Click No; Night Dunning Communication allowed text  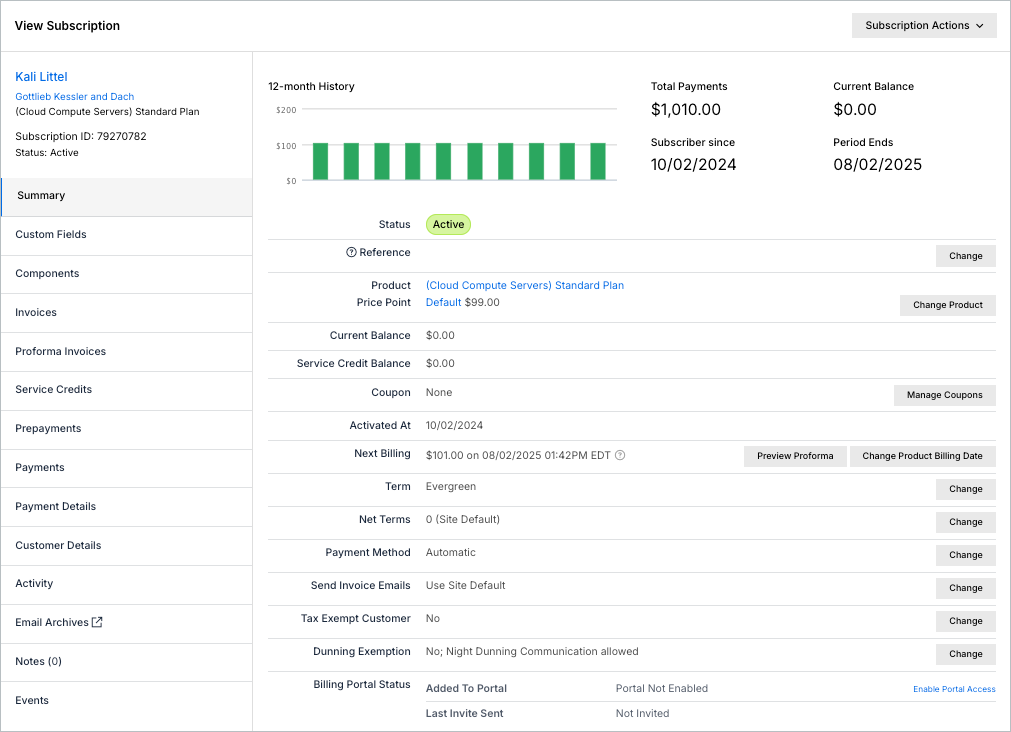pos(532,651)
